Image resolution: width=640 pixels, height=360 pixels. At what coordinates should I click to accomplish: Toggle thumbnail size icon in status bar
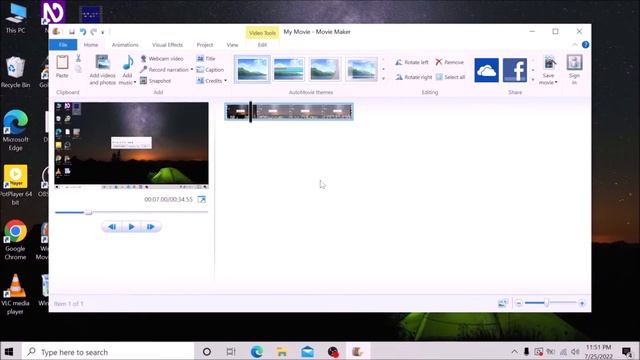pyautogui.click(x=502, y=303)
